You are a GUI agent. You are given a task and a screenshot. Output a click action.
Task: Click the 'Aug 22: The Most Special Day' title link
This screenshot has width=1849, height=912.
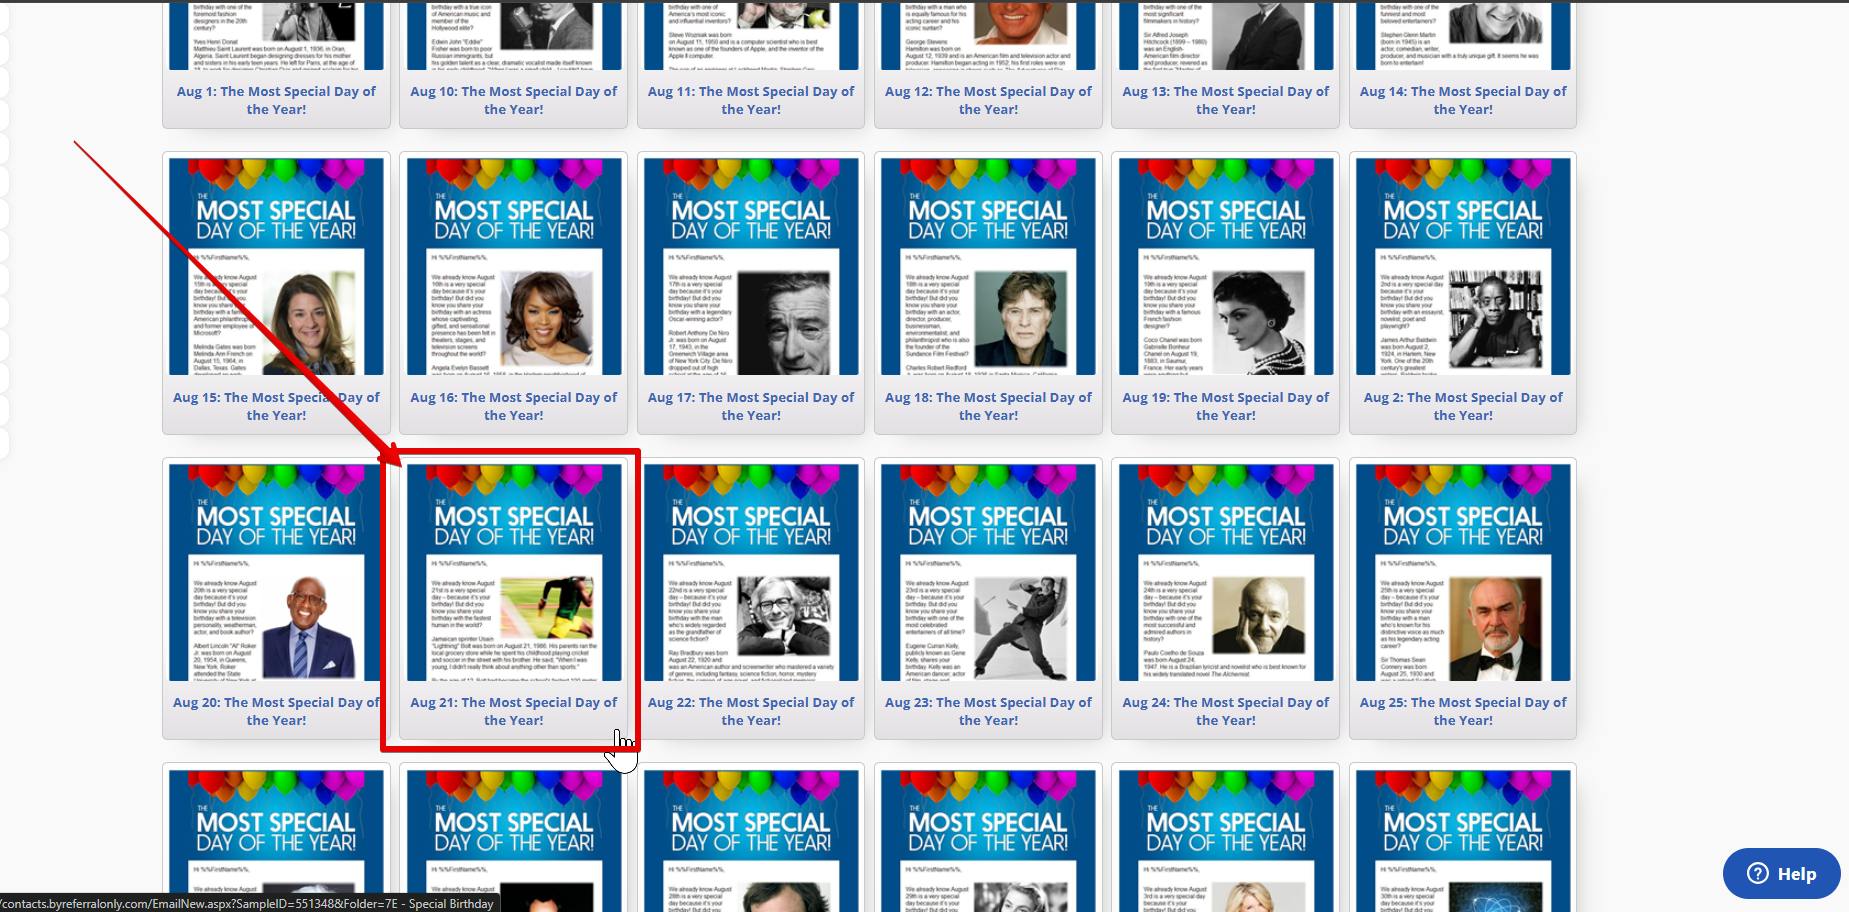[x=751, y=711]
